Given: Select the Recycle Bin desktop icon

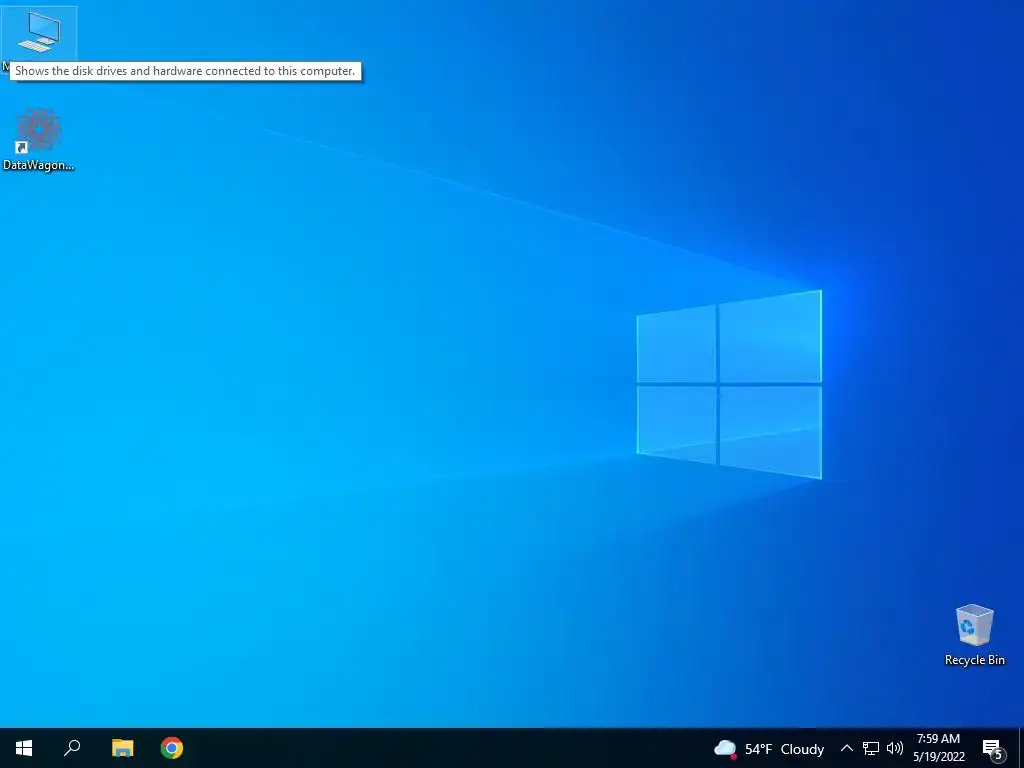Looking at the screenshot, I should click(974, 635).
